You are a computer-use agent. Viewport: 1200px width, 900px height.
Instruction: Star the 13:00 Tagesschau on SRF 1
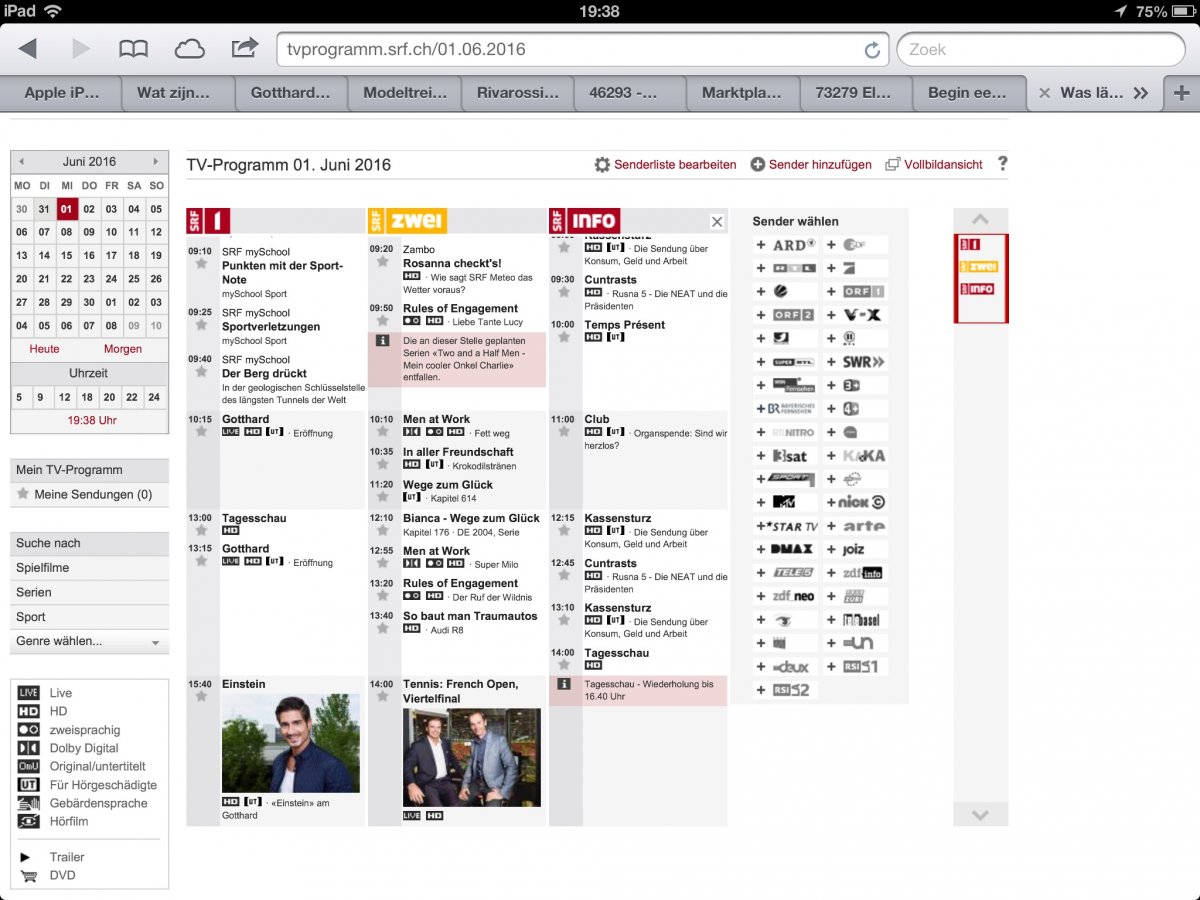(x=201, y=530)
